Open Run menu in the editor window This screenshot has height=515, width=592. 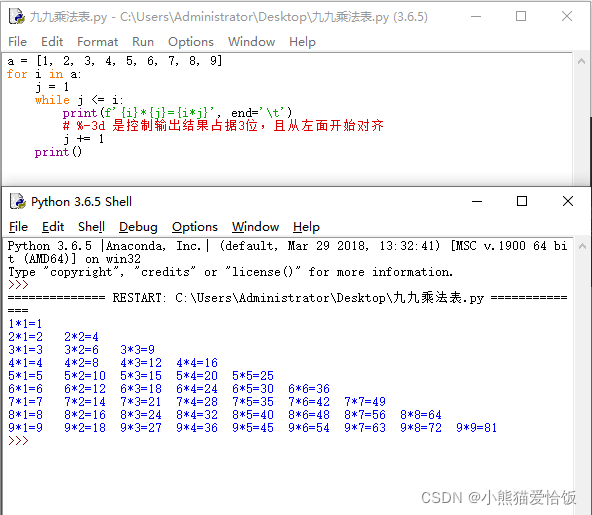(143, 42)
